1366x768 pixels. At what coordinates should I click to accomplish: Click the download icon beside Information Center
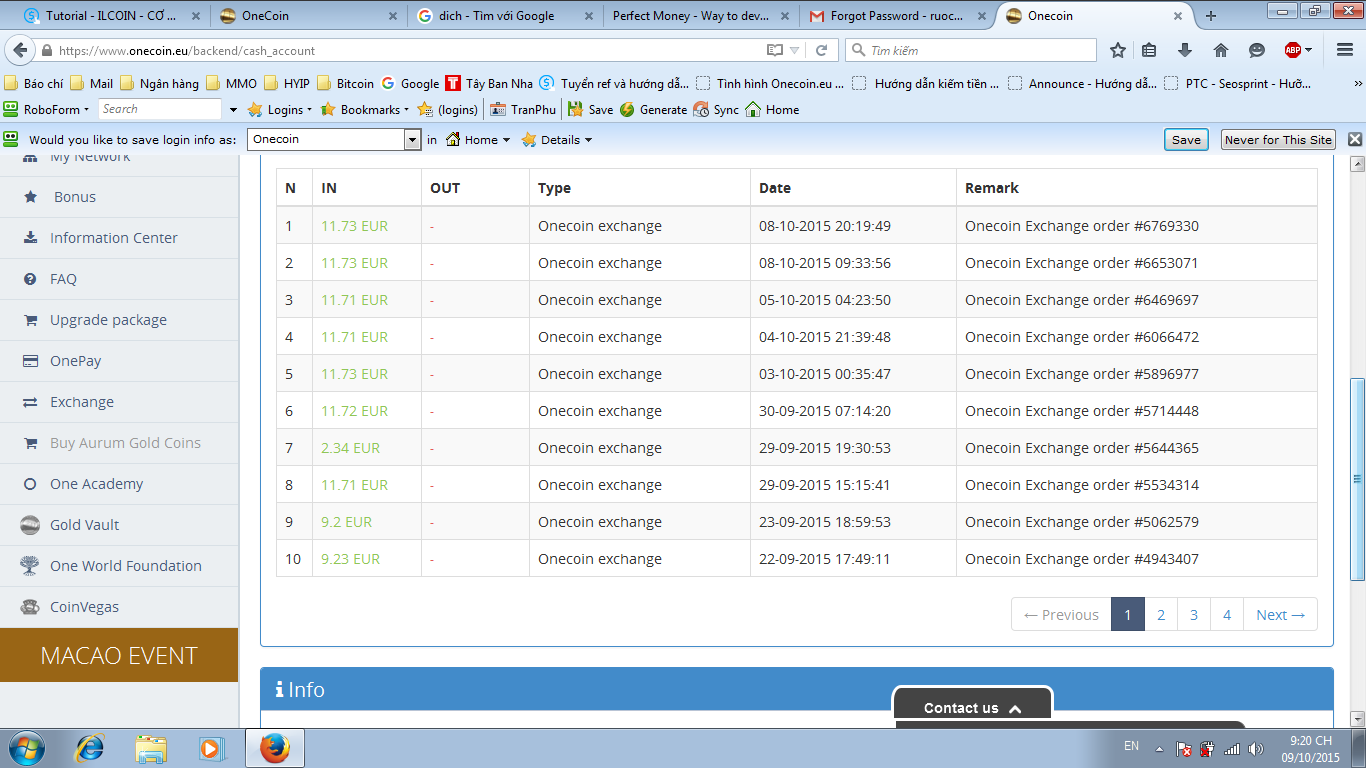[x=30, y=238]
